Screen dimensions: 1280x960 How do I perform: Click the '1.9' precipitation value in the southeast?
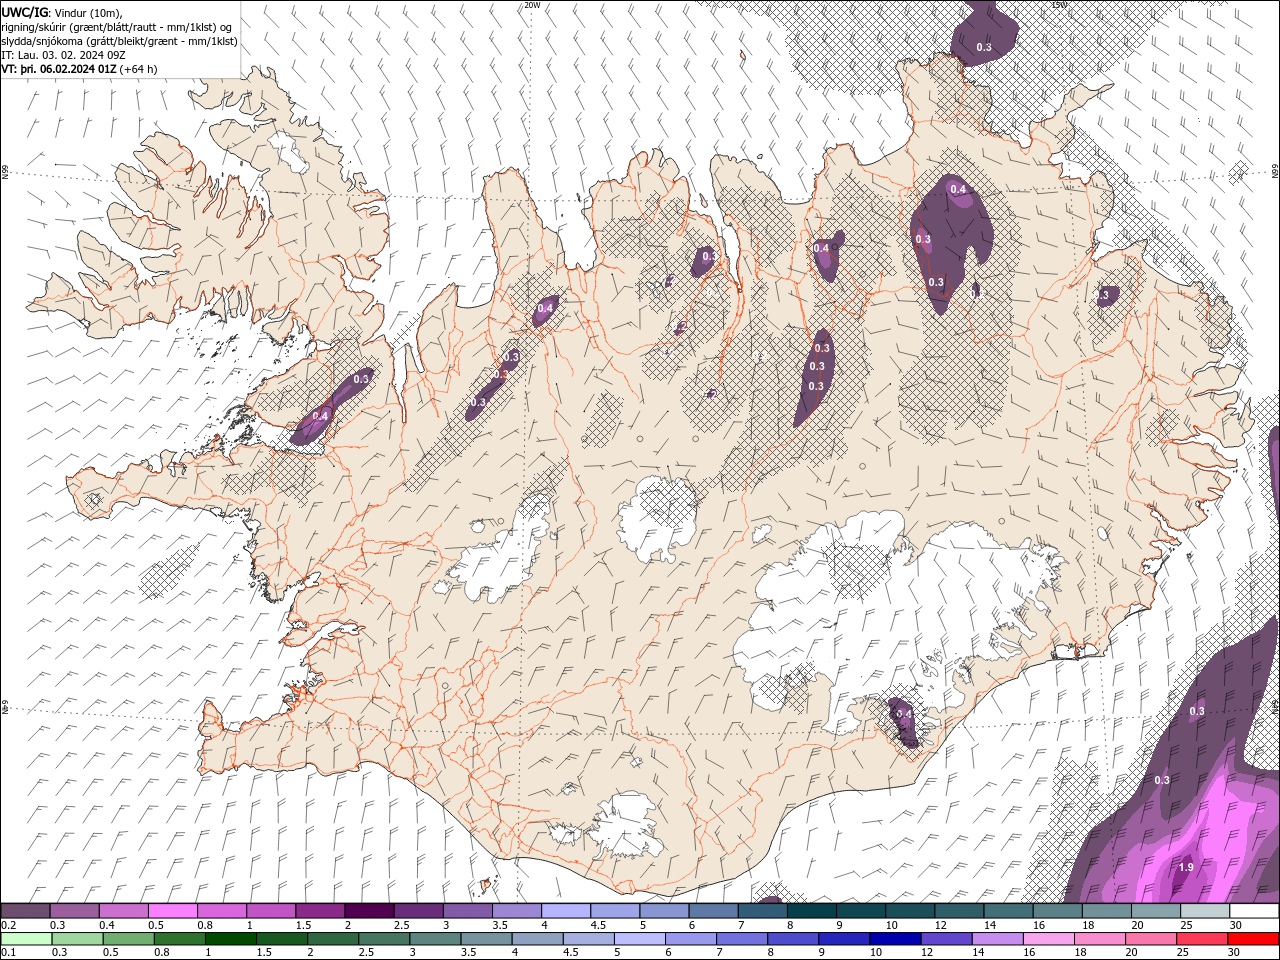click(1186, 867)
